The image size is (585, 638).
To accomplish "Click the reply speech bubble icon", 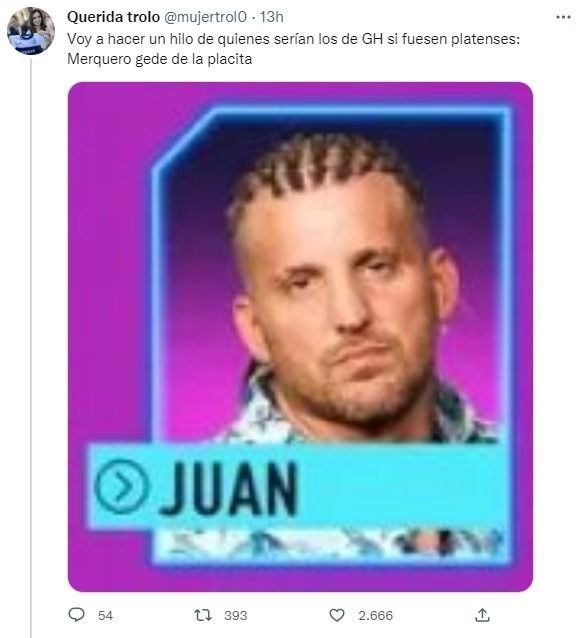I will coord(76,615).
